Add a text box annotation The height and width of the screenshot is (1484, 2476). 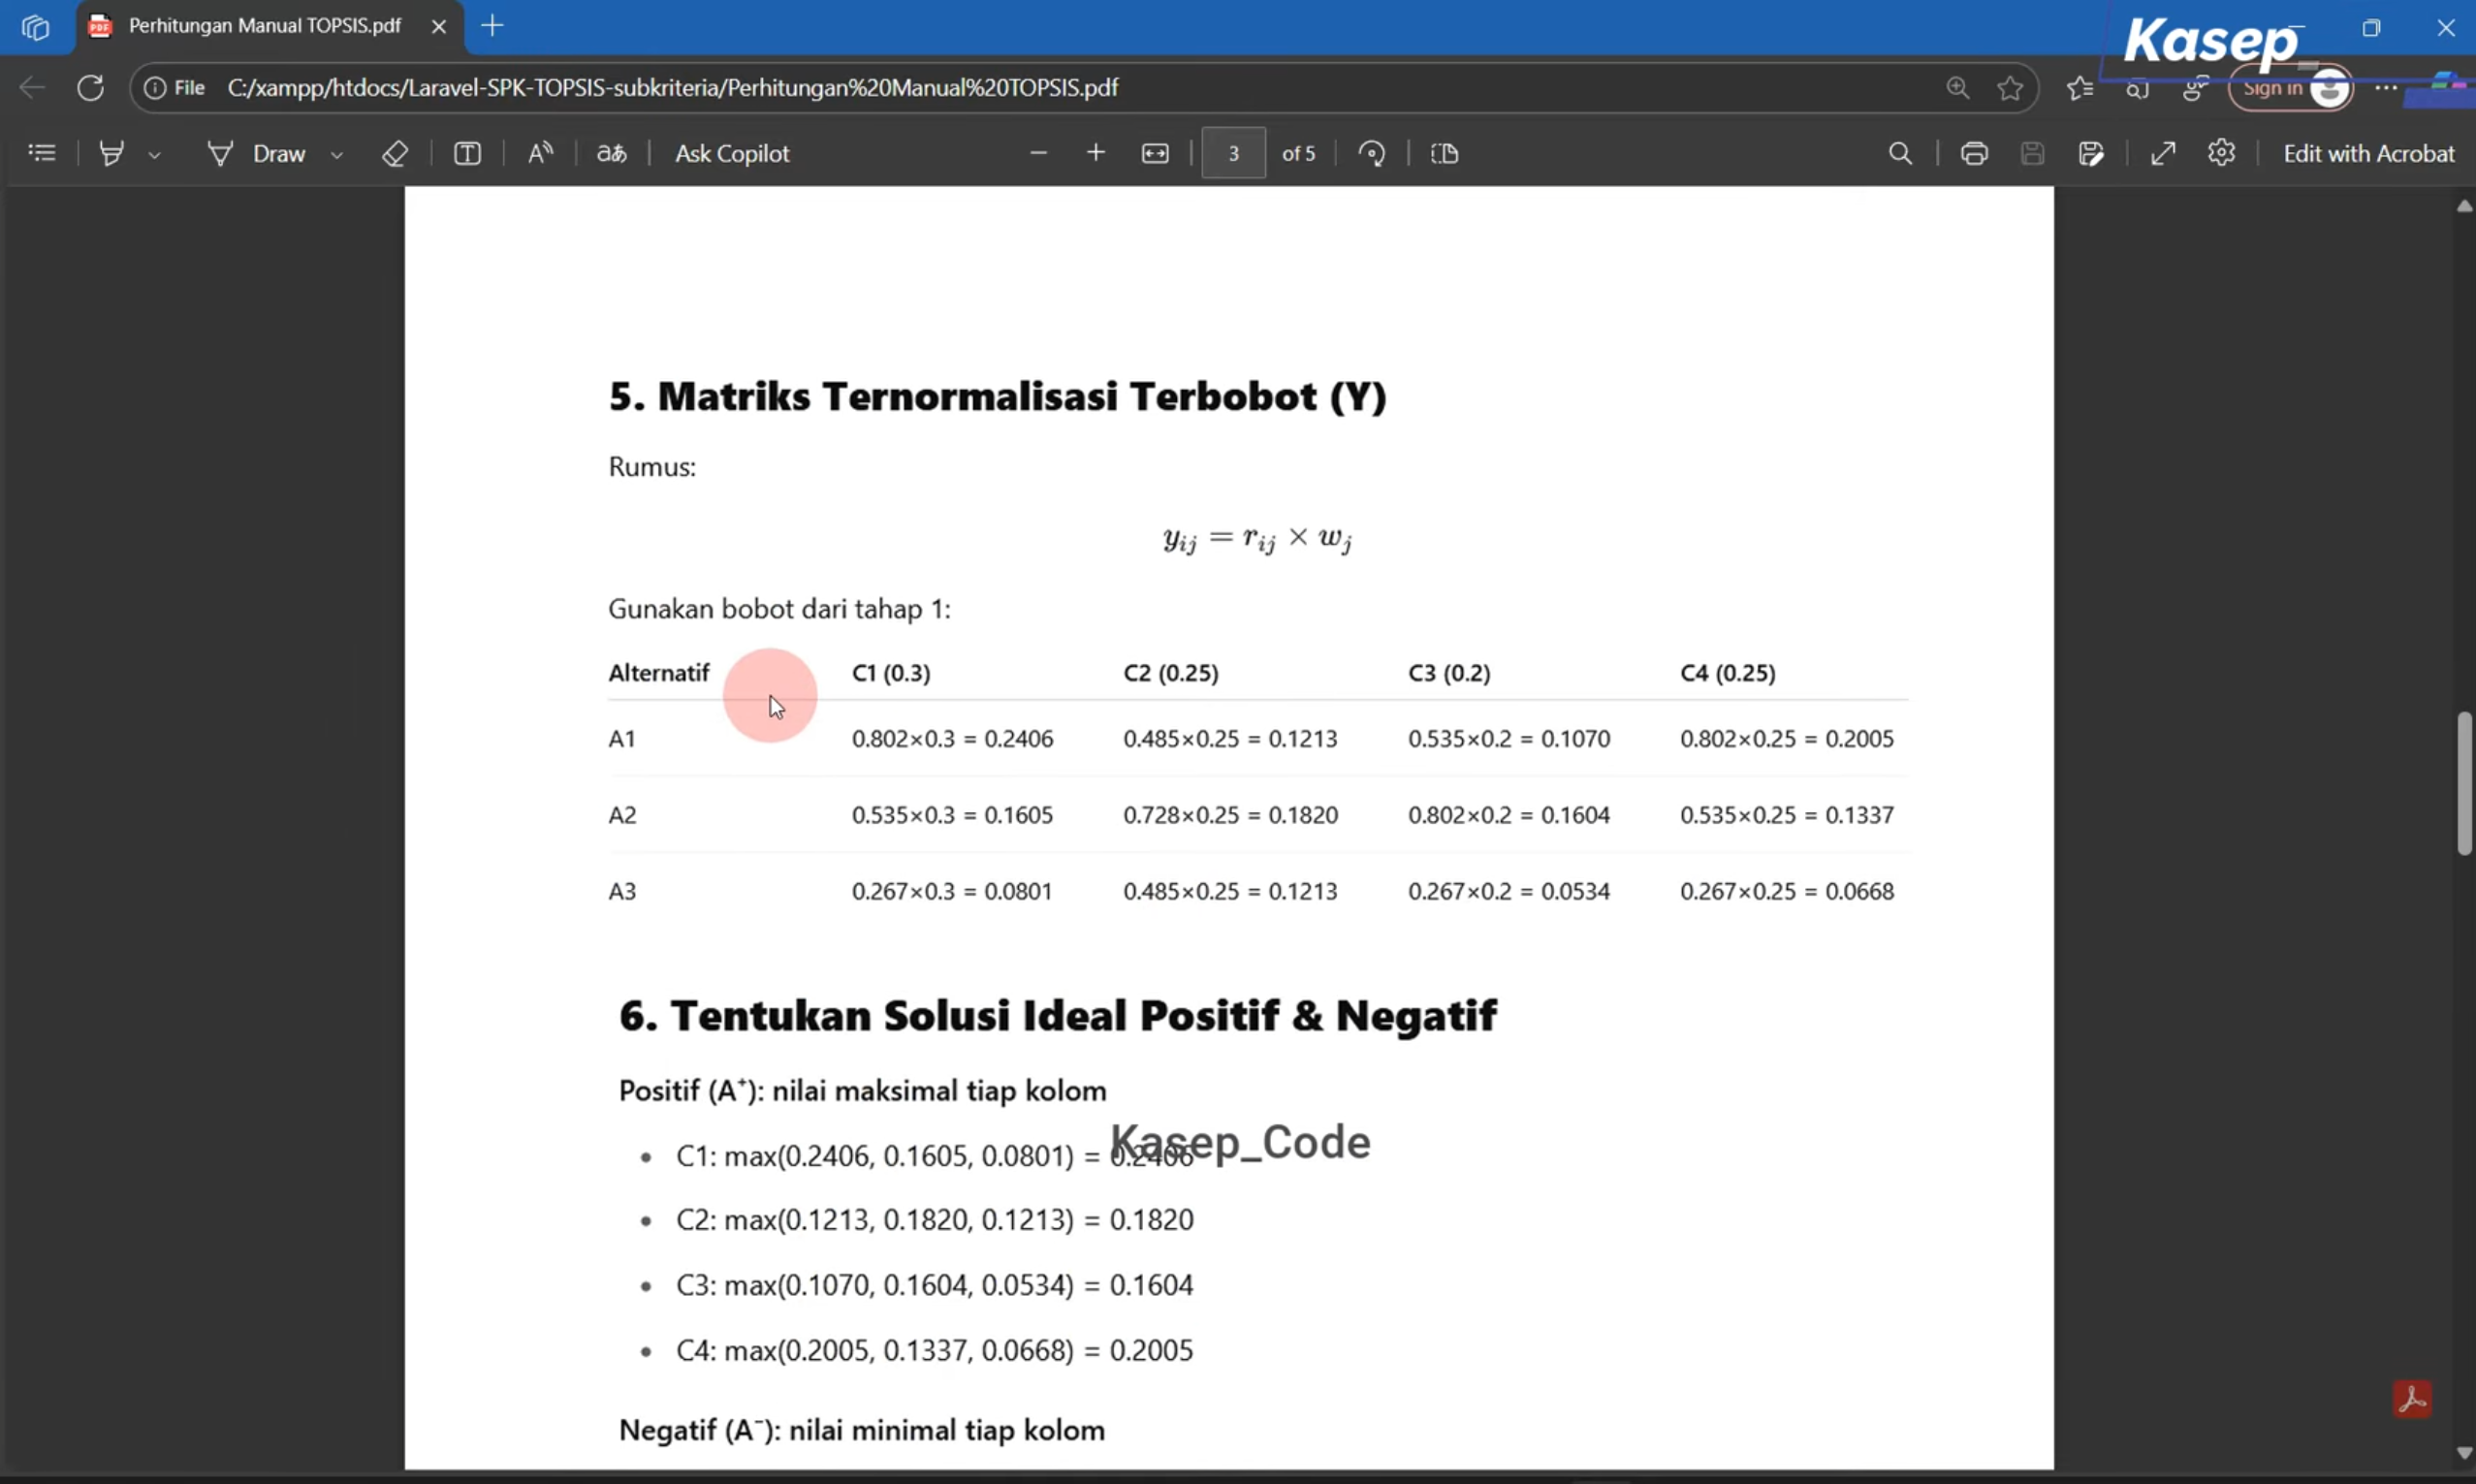pos(467,153)
